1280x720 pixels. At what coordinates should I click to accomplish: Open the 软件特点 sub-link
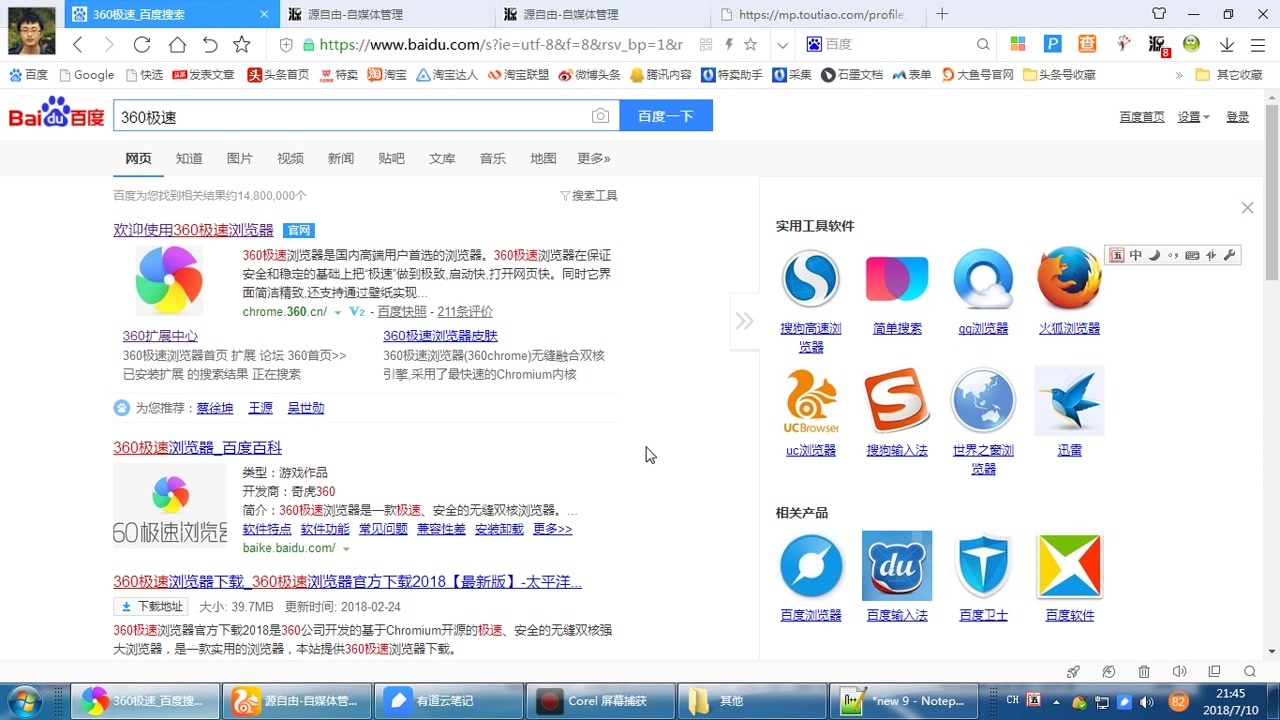pos(267,529)
